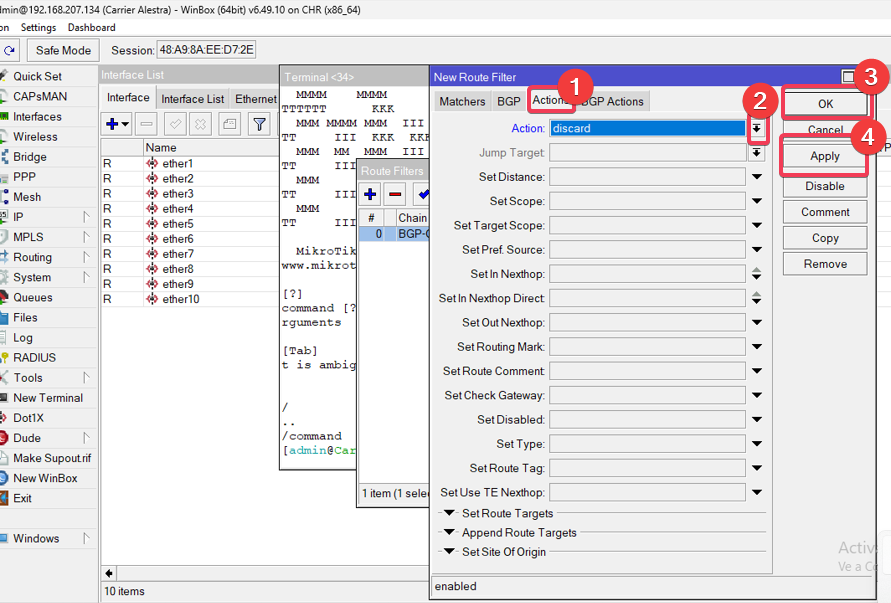Switch to the BGP Actions tab
The height and width of the screenshot is (603, 891).
[x=613, y=101]
